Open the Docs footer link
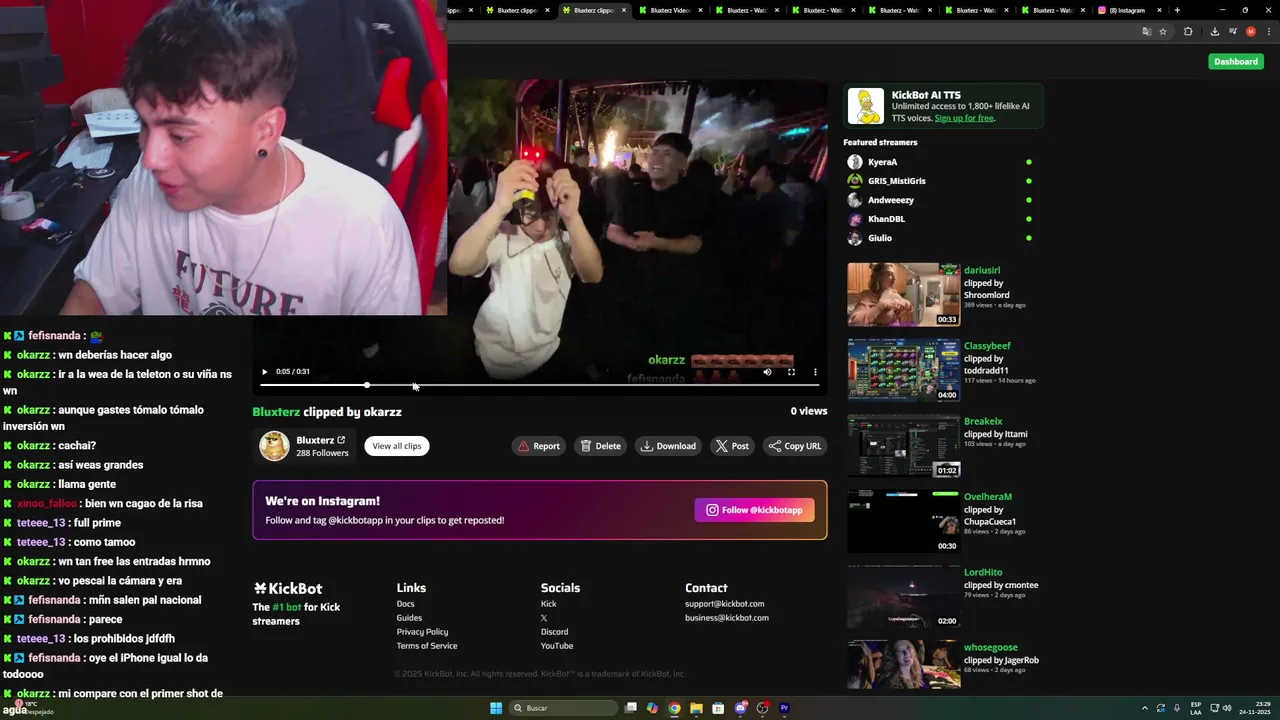 [405, 604]
